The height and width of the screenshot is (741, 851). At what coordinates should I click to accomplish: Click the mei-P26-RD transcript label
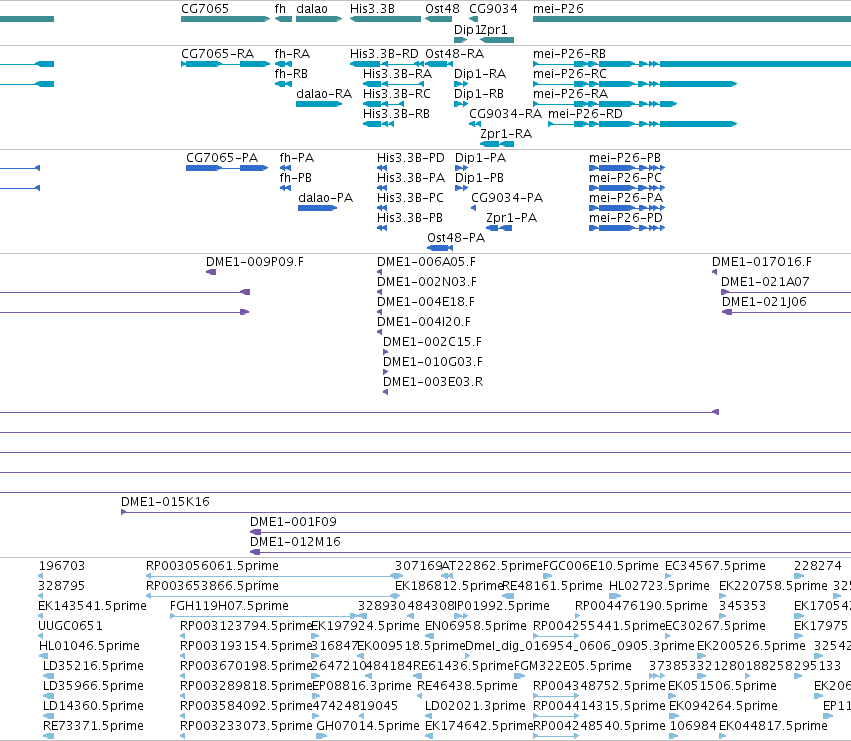coord(585,114)
